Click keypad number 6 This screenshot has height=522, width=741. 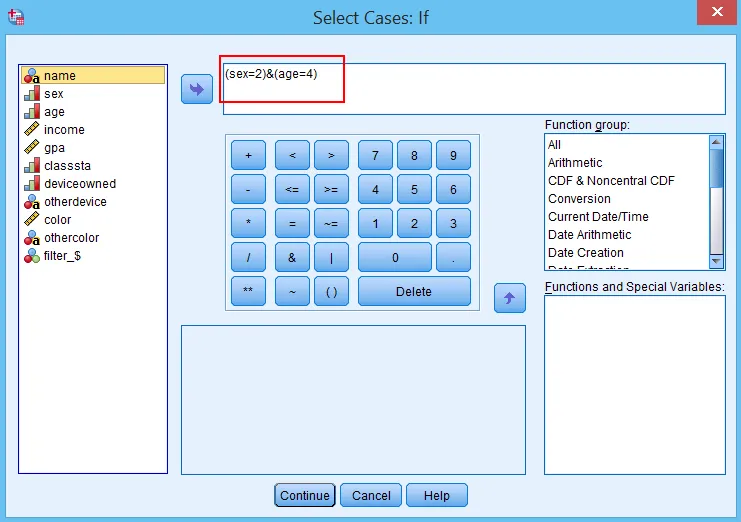point(453,189)
